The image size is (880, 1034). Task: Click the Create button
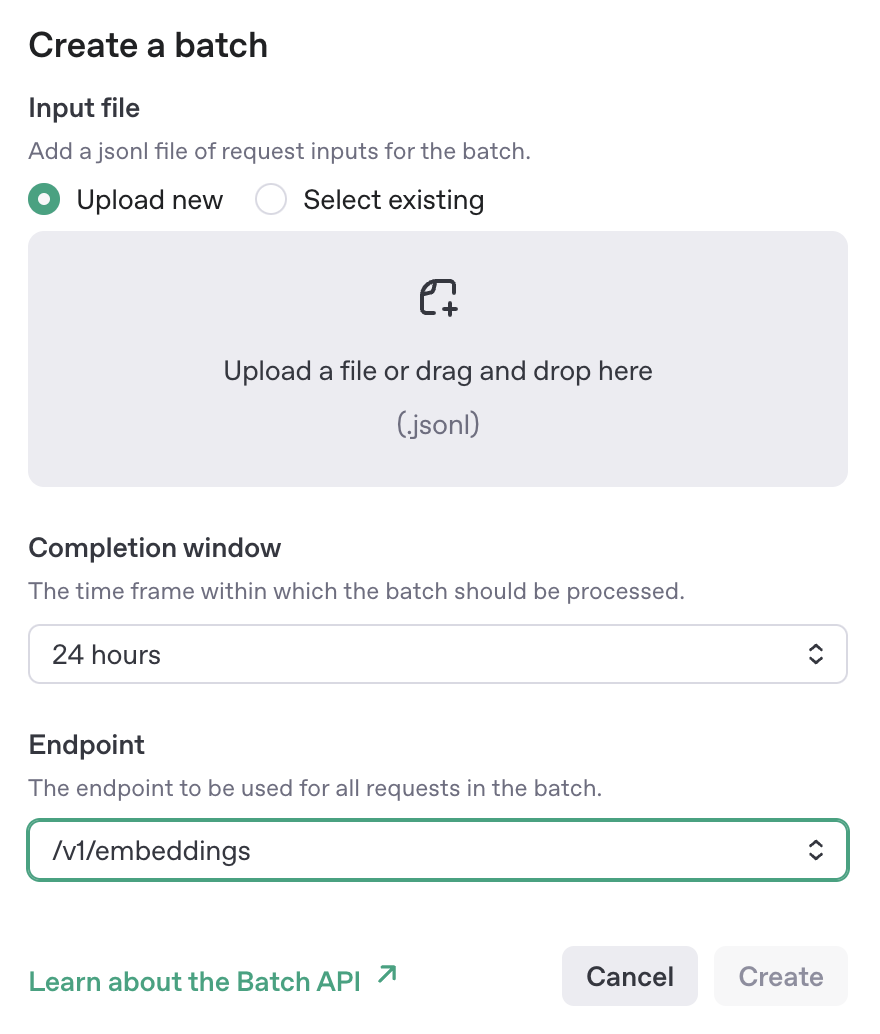tap(780, 977)
